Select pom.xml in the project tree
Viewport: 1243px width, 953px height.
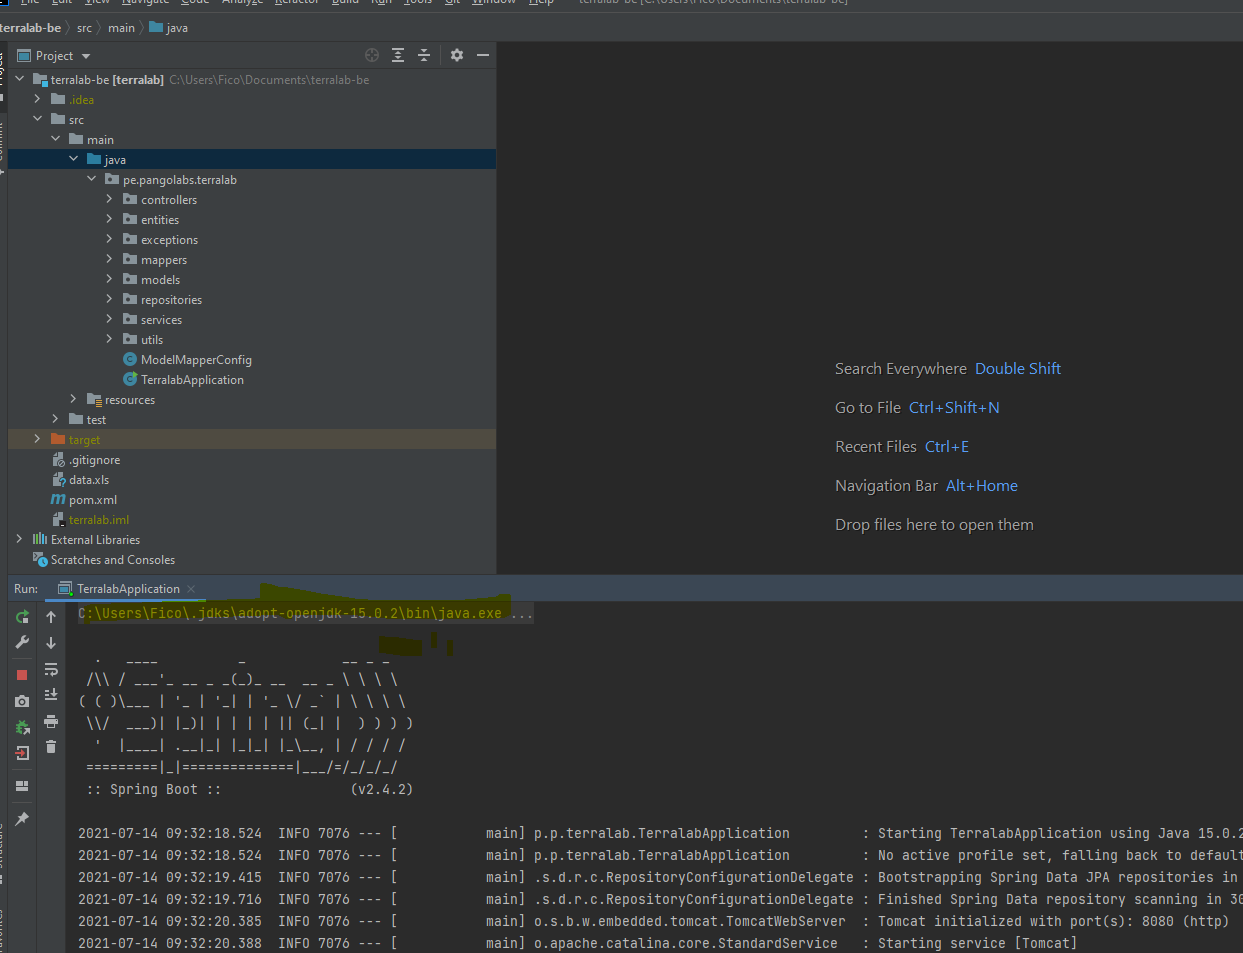(92, 500)
